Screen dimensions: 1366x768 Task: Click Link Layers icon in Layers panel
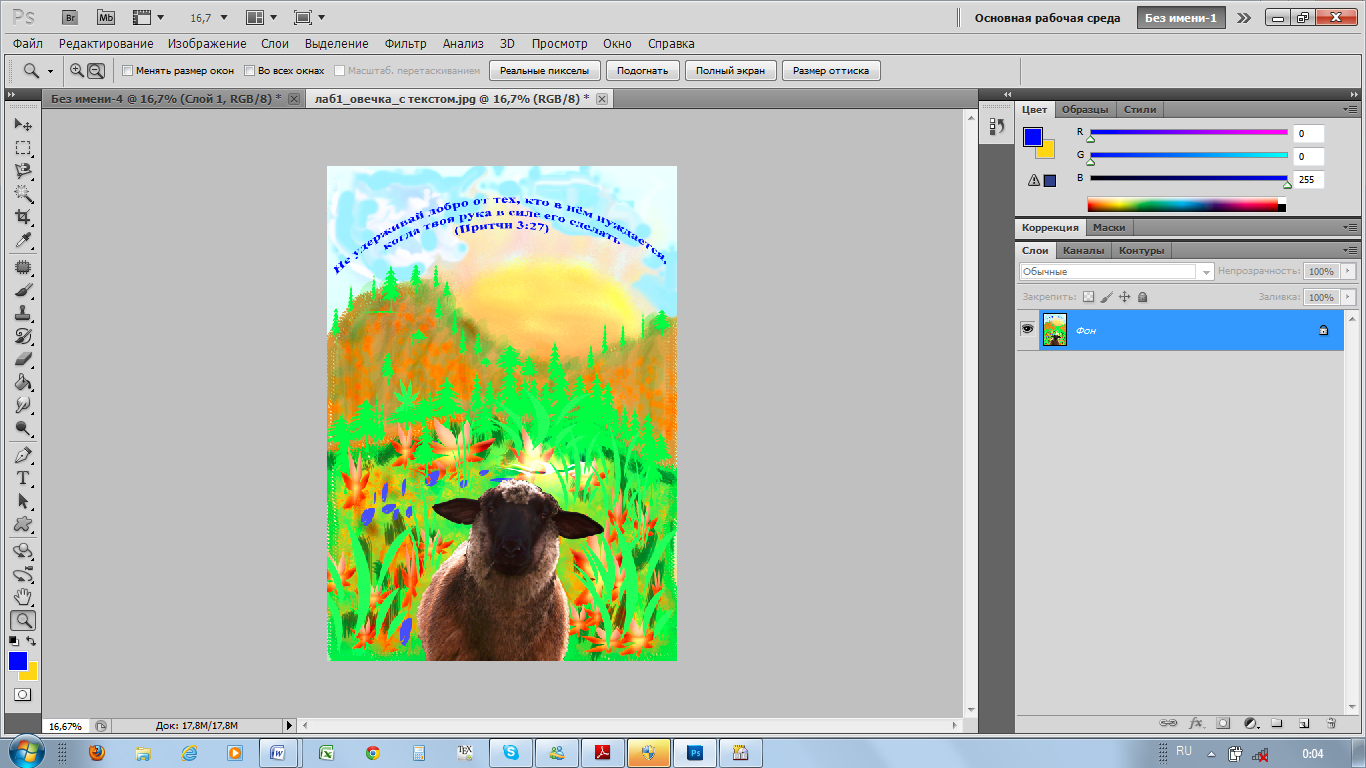tap(1168, 722)
